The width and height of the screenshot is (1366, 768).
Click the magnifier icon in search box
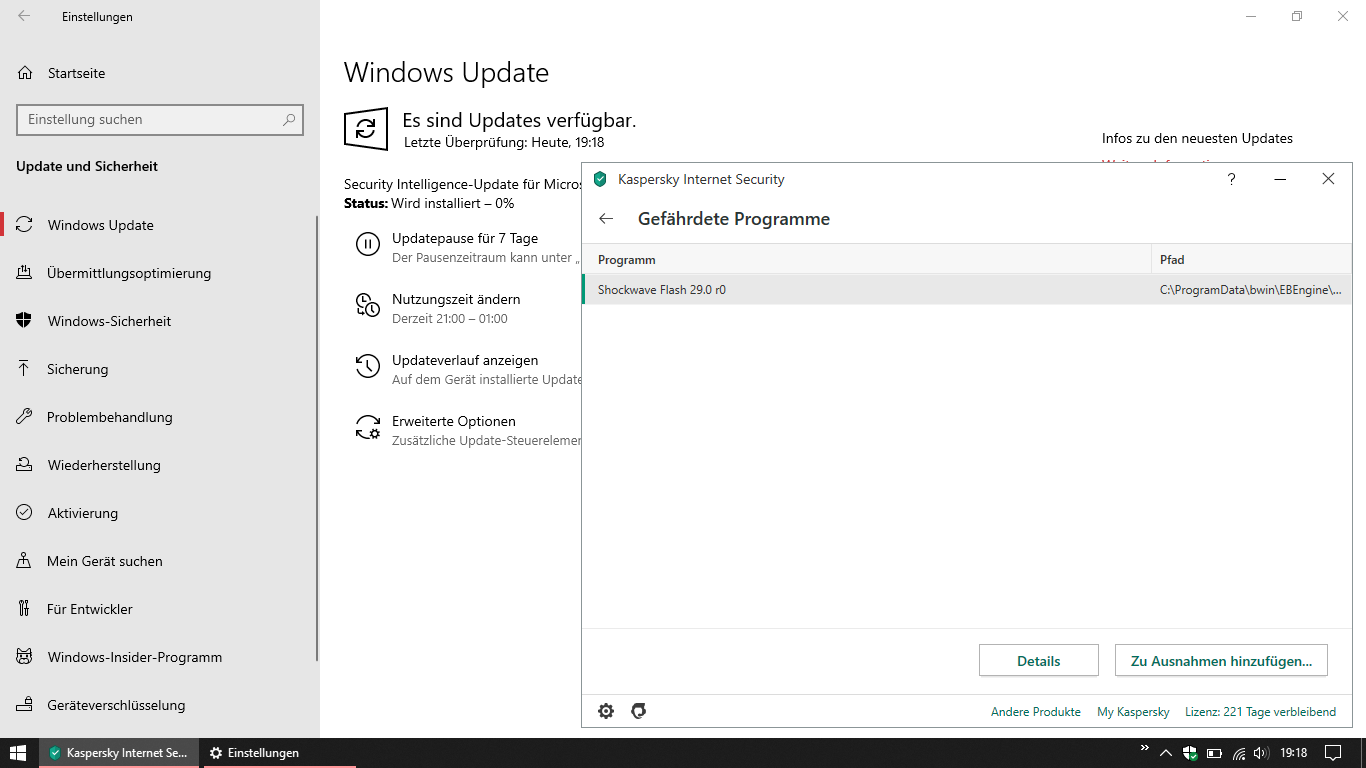[289, 119]
